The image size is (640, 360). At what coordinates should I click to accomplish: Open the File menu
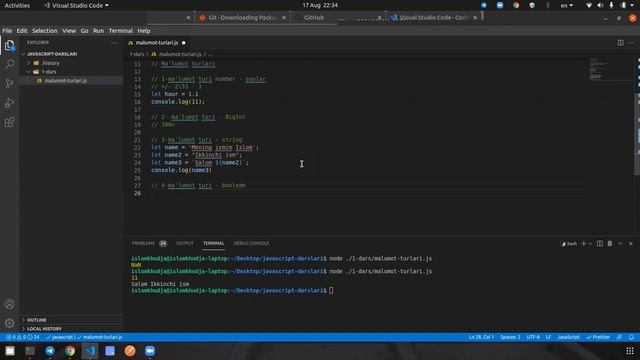7,31
